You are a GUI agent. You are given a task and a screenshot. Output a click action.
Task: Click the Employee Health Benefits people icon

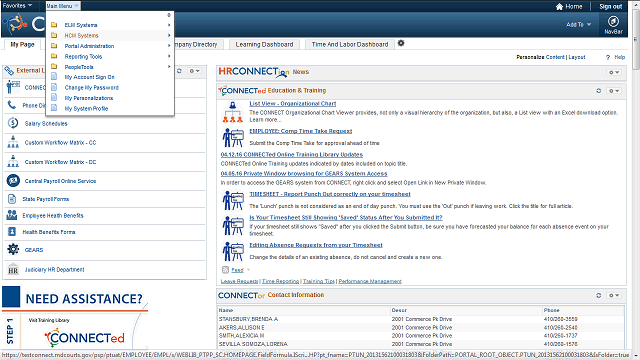click(12, 215)
